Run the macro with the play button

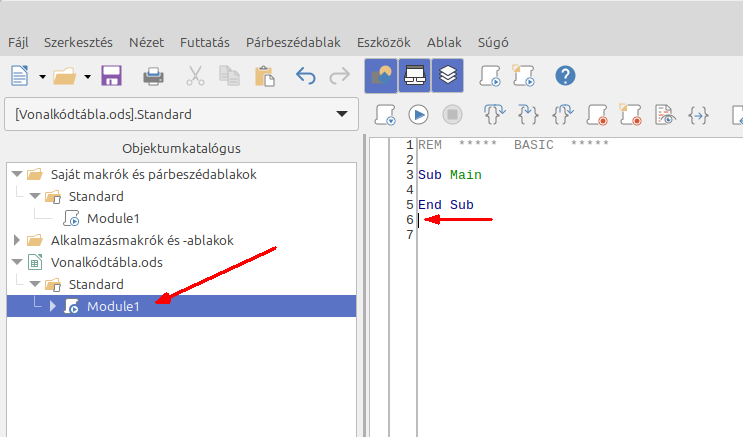click(418, 115)
